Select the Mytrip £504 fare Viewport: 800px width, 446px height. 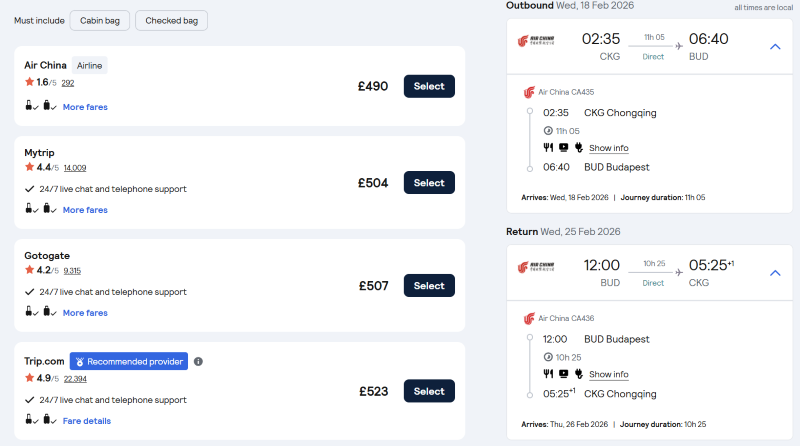pyautogui.click(x=429, y=183)
